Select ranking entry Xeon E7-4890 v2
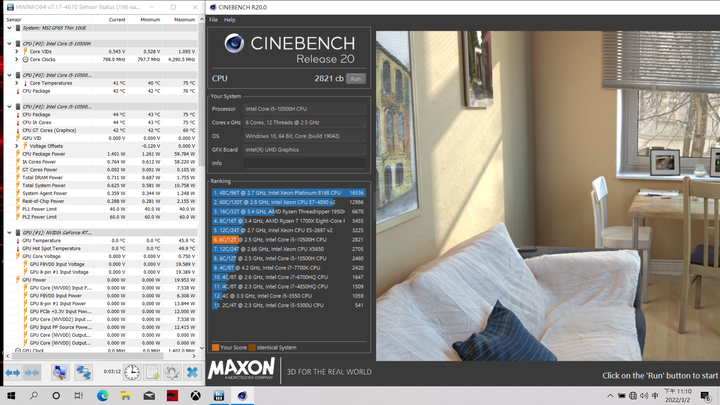The width and height of the screenshot is (720, 405). [289, 202]
